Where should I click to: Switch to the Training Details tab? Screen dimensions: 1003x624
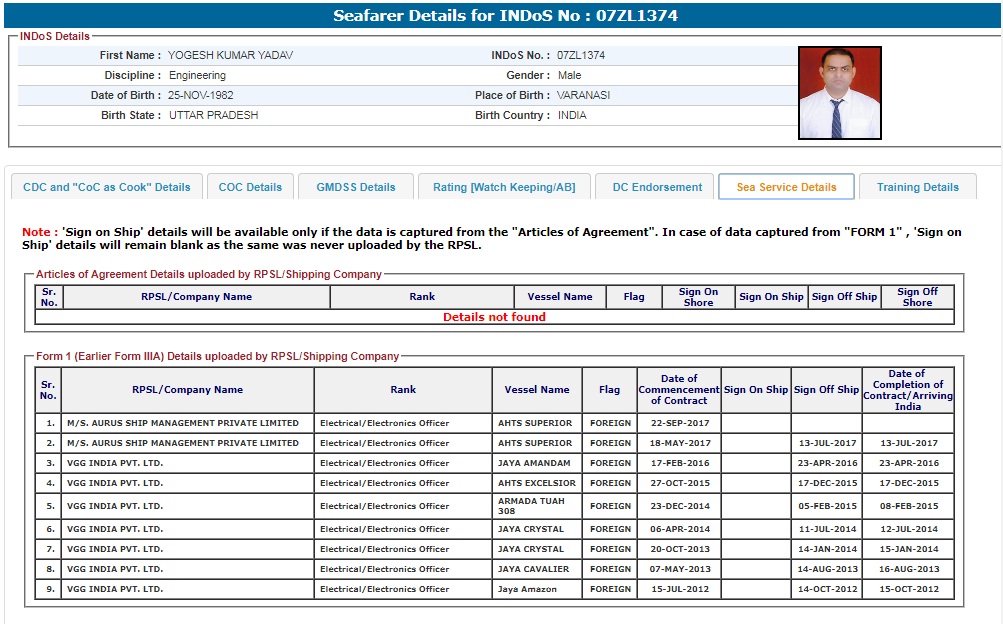click(917, 187)
